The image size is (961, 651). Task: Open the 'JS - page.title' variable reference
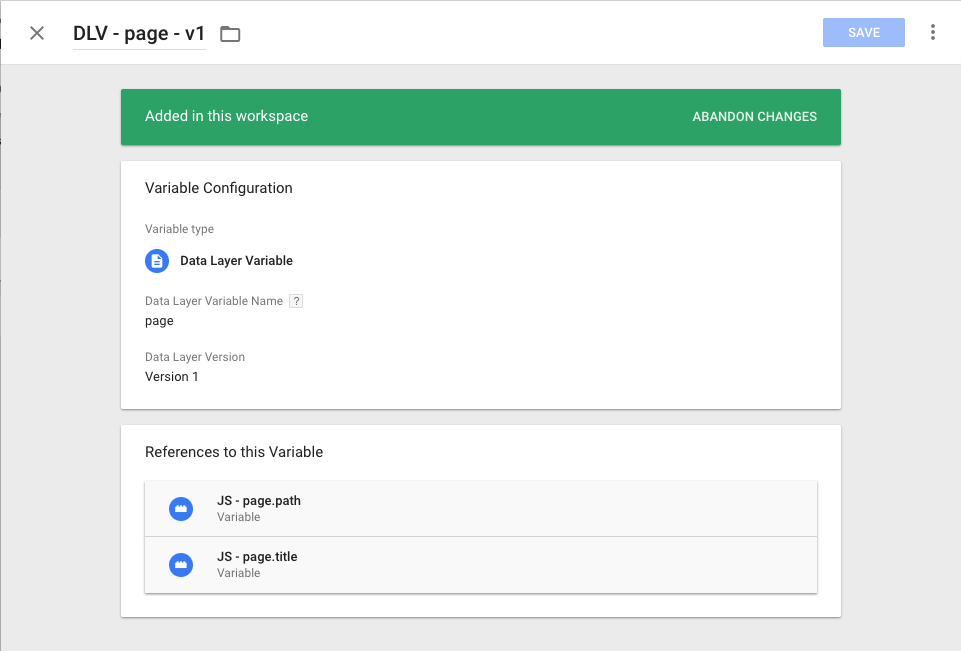(x=257, y=557)
